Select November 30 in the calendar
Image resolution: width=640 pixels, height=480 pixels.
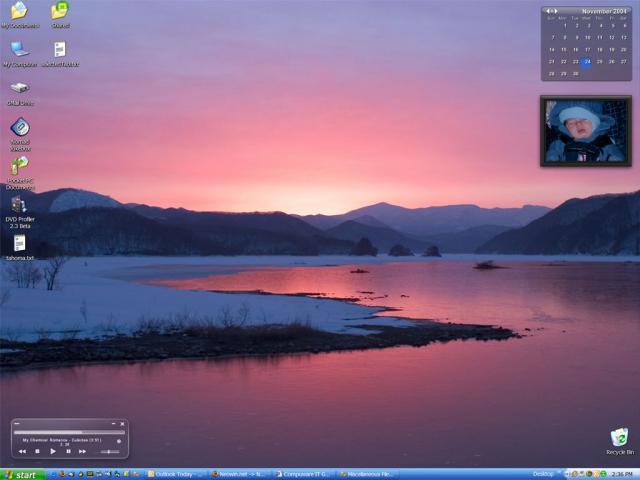point(575,74)
